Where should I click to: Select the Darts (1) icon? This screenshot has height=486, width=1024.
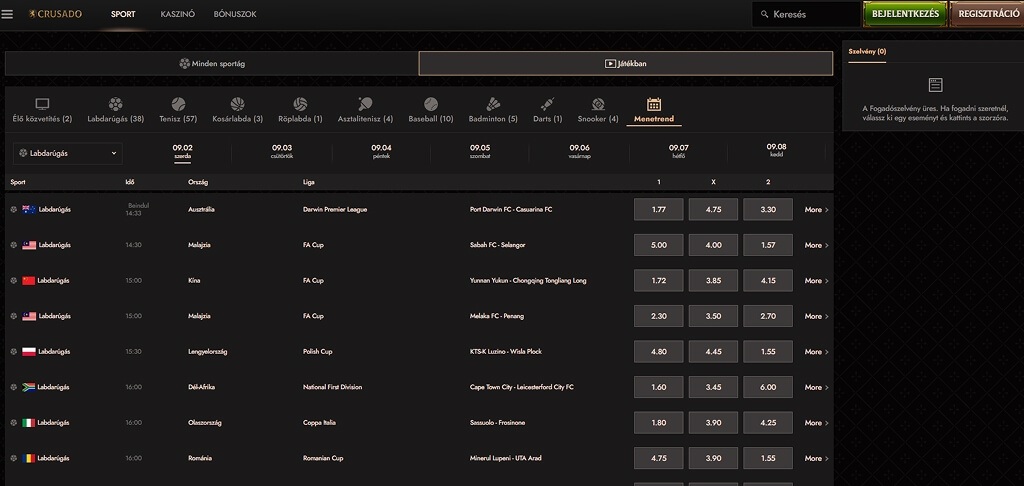tap(547, 104)
